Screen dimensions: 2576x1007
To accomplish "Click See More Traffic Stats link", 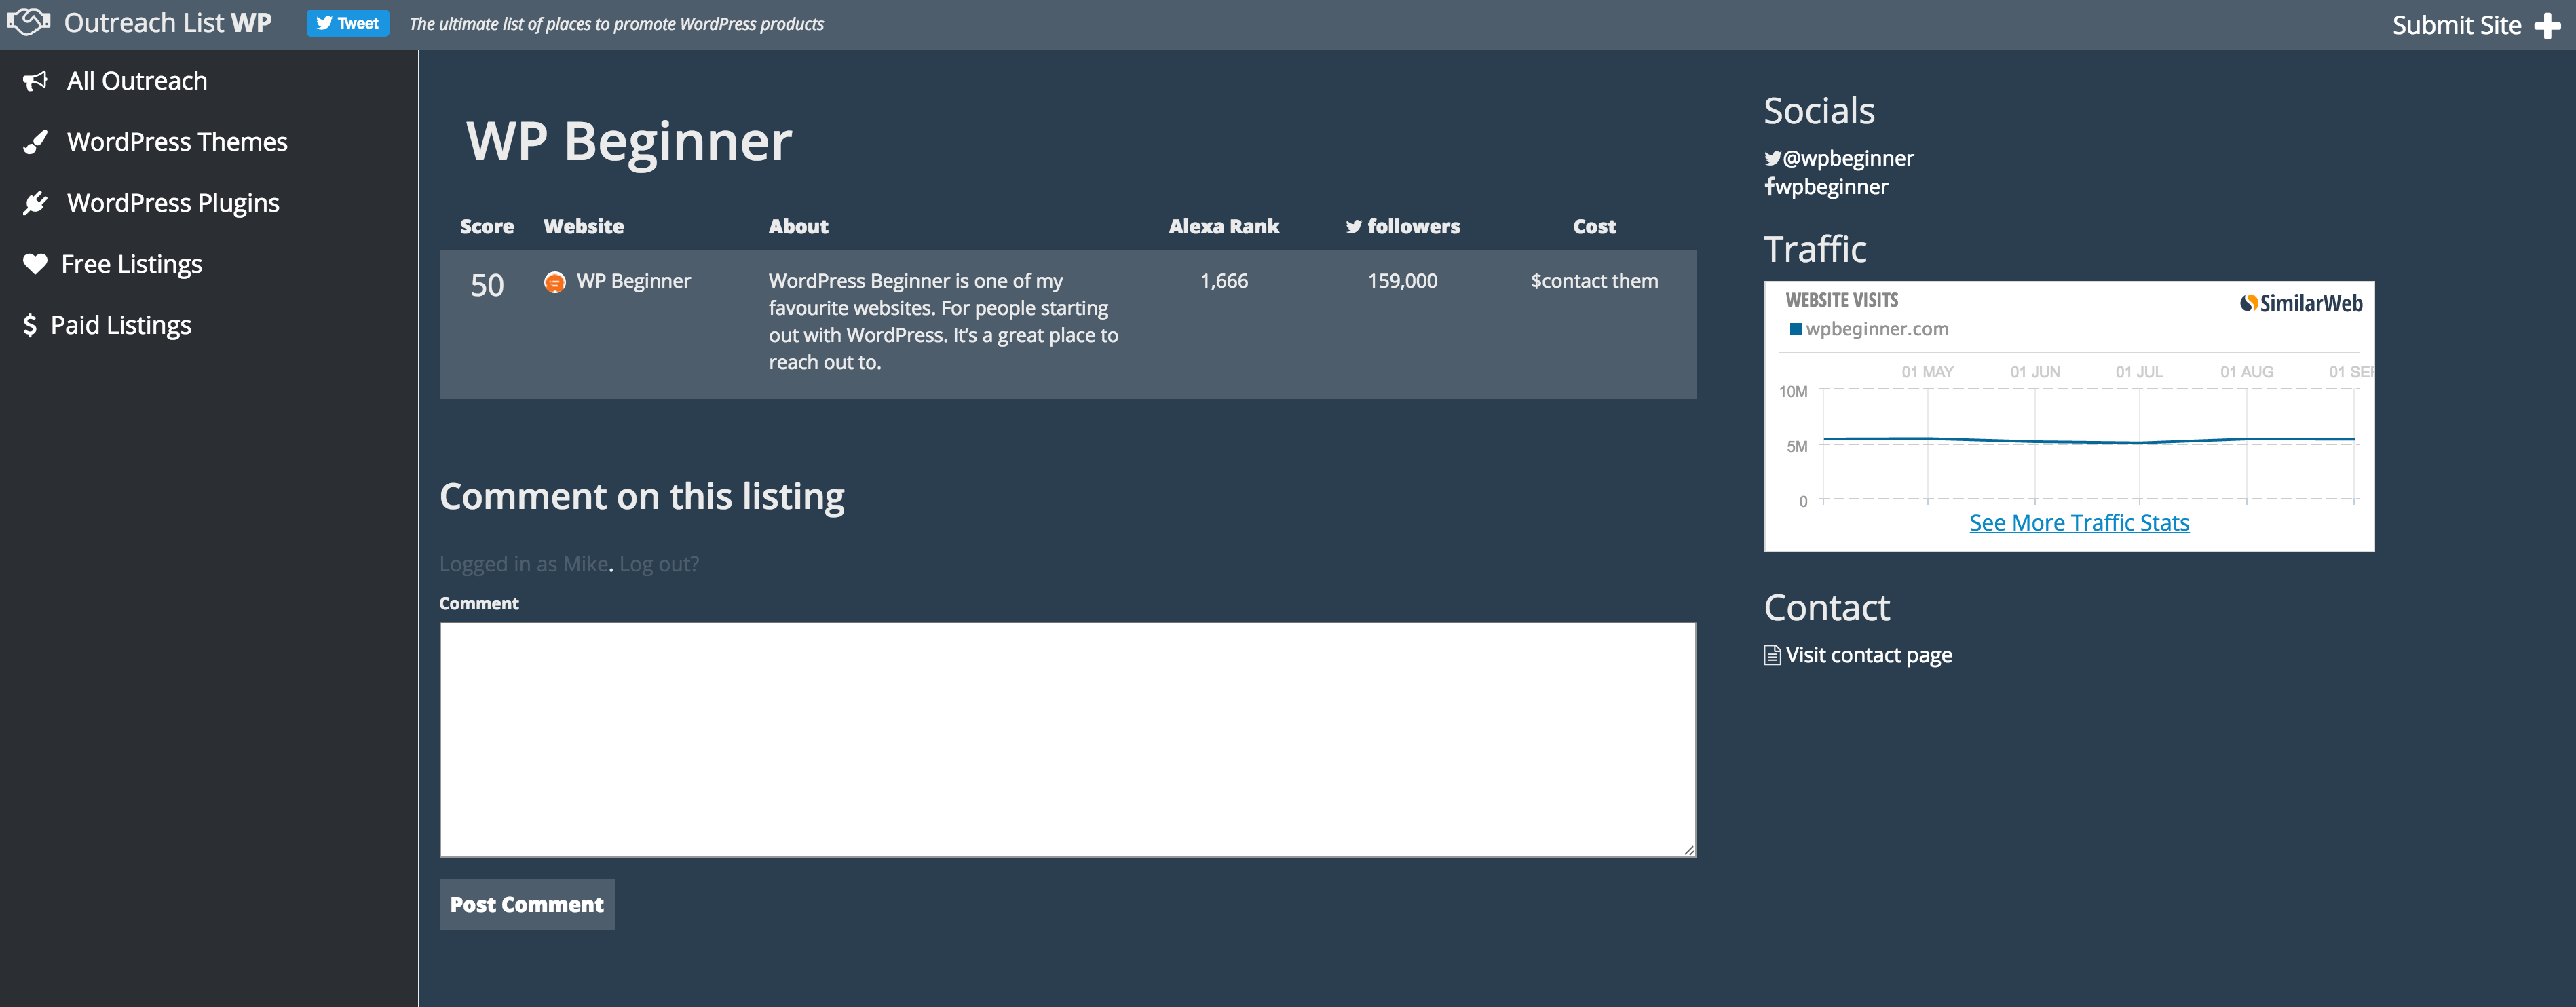I will [2078, 523].
